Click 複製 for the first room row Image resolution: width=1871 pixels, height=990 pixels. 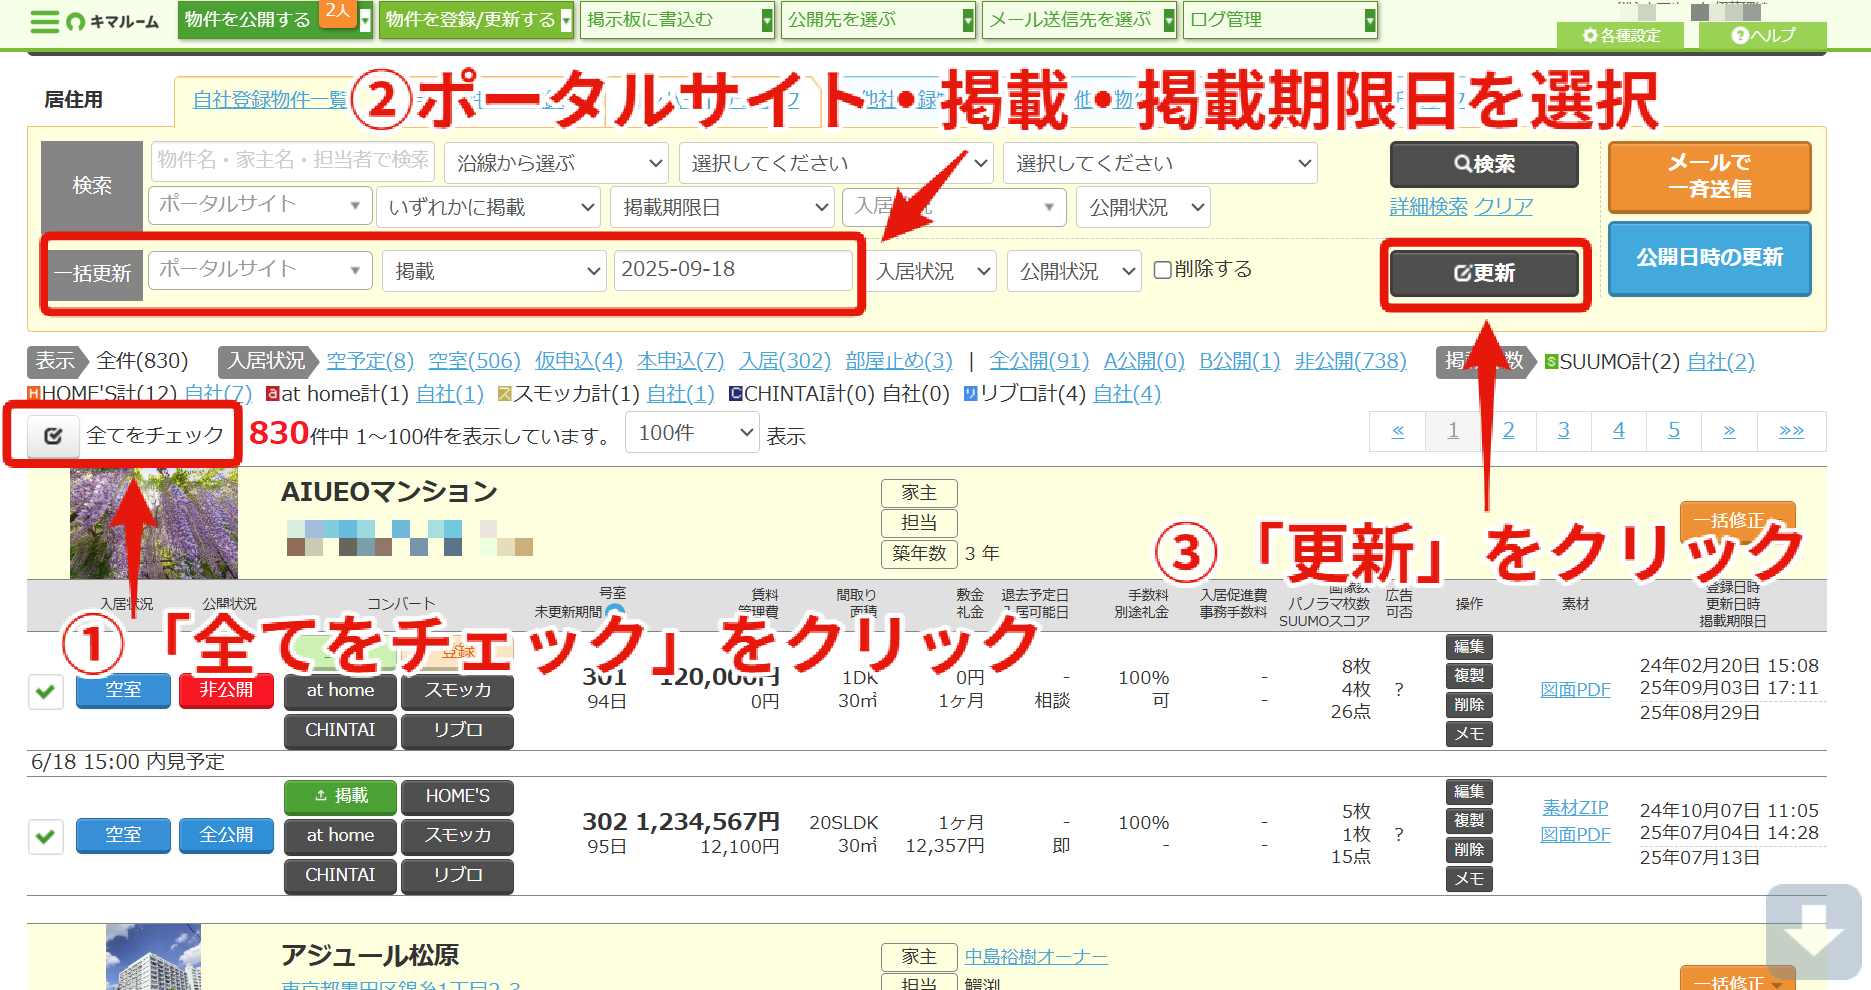(x=1469, y=676)
